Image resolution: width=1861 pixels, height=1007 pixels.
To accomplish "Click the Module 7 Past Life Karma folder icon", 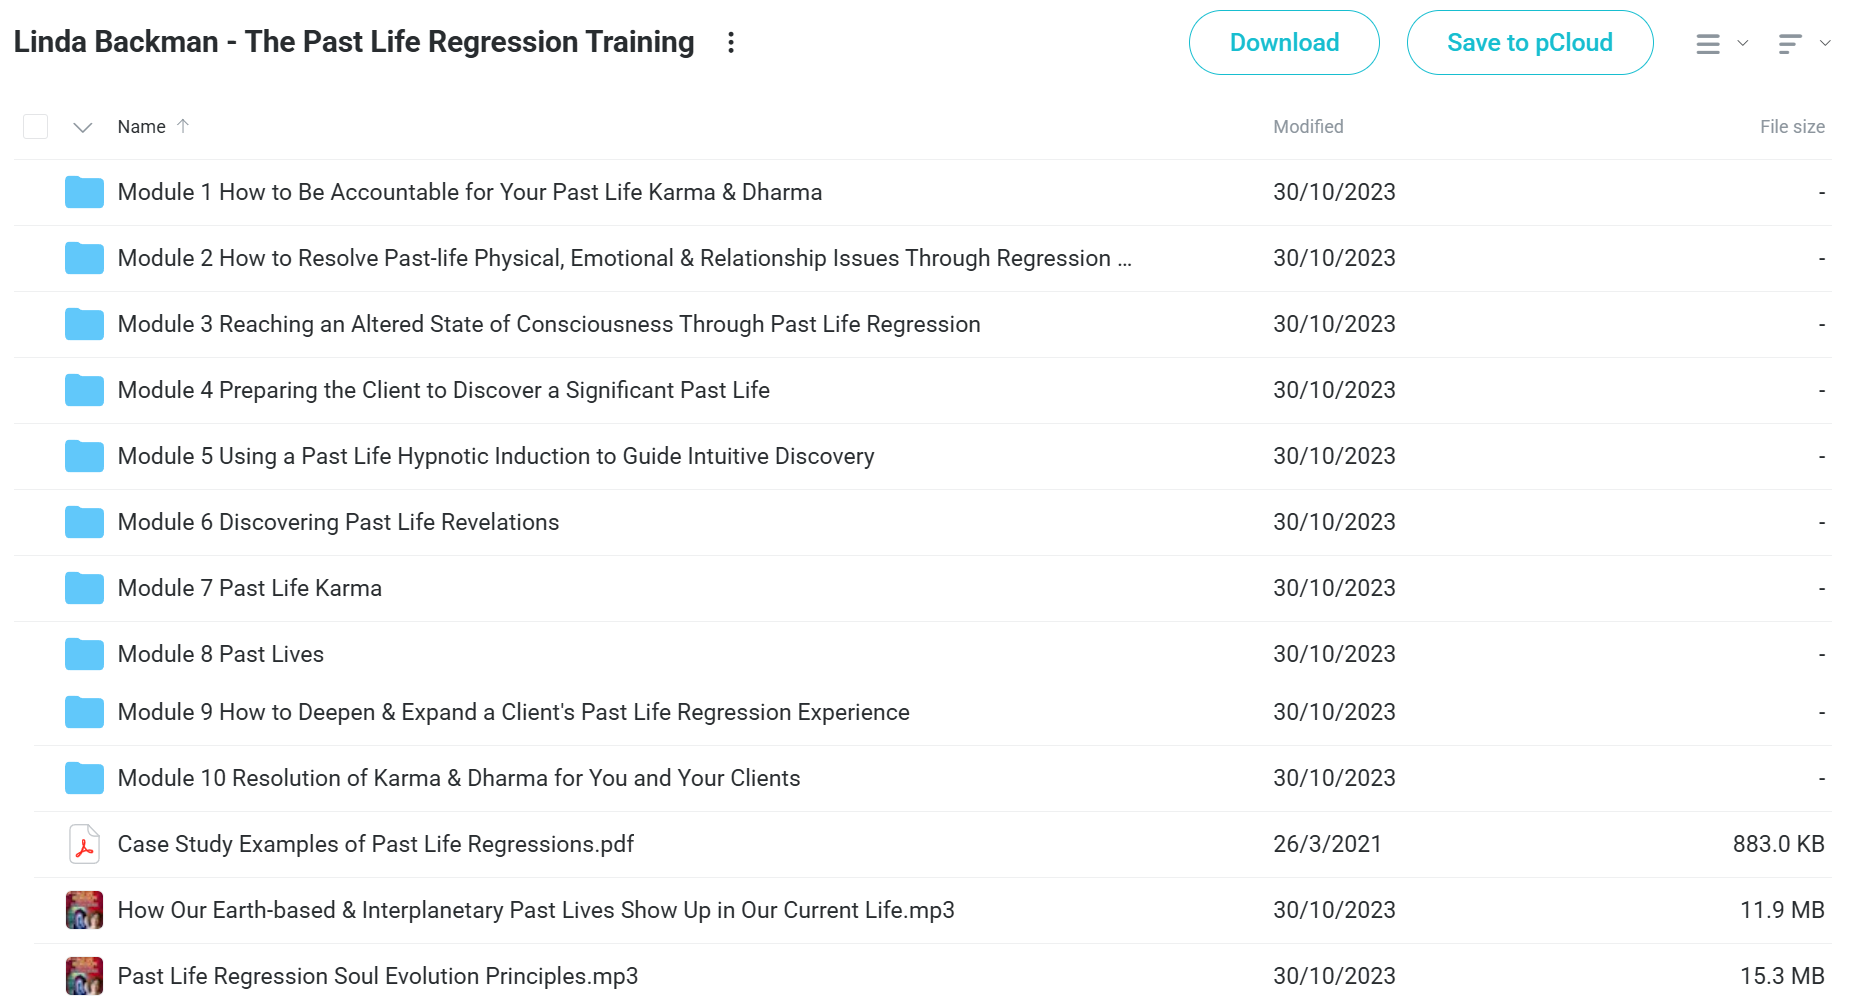I will (x=84, y=588).
